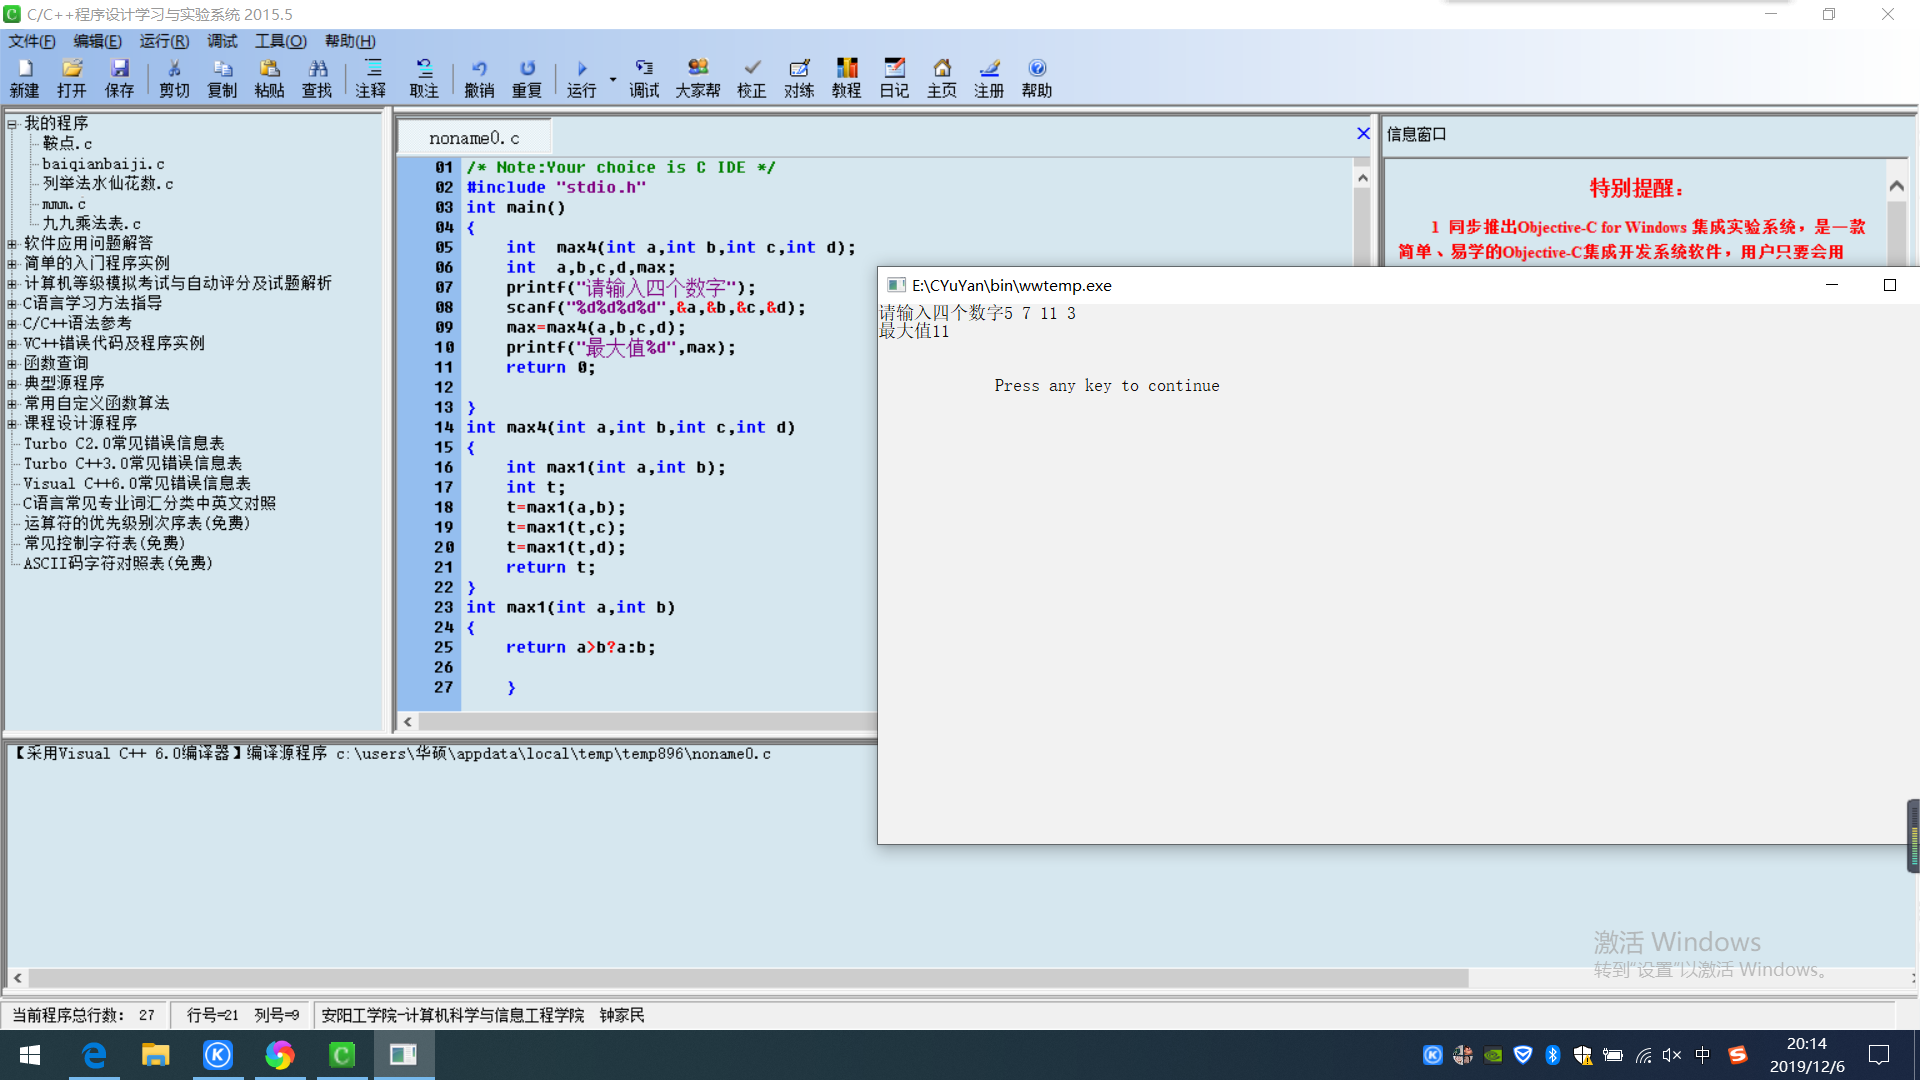Image resolution: width=1920 pixels, height=1080 pixels.
Task: Open the 运行(R) menu
Action: coord(164,41)
